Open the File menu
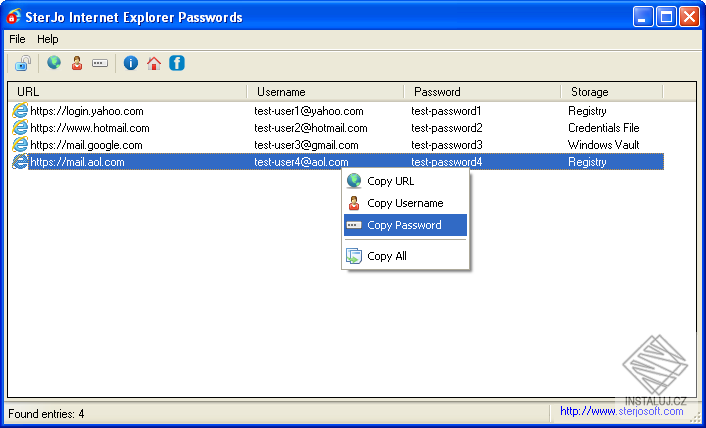Image resolution: width=706 pixels, height=428 pixels. (x=17, y=39)
